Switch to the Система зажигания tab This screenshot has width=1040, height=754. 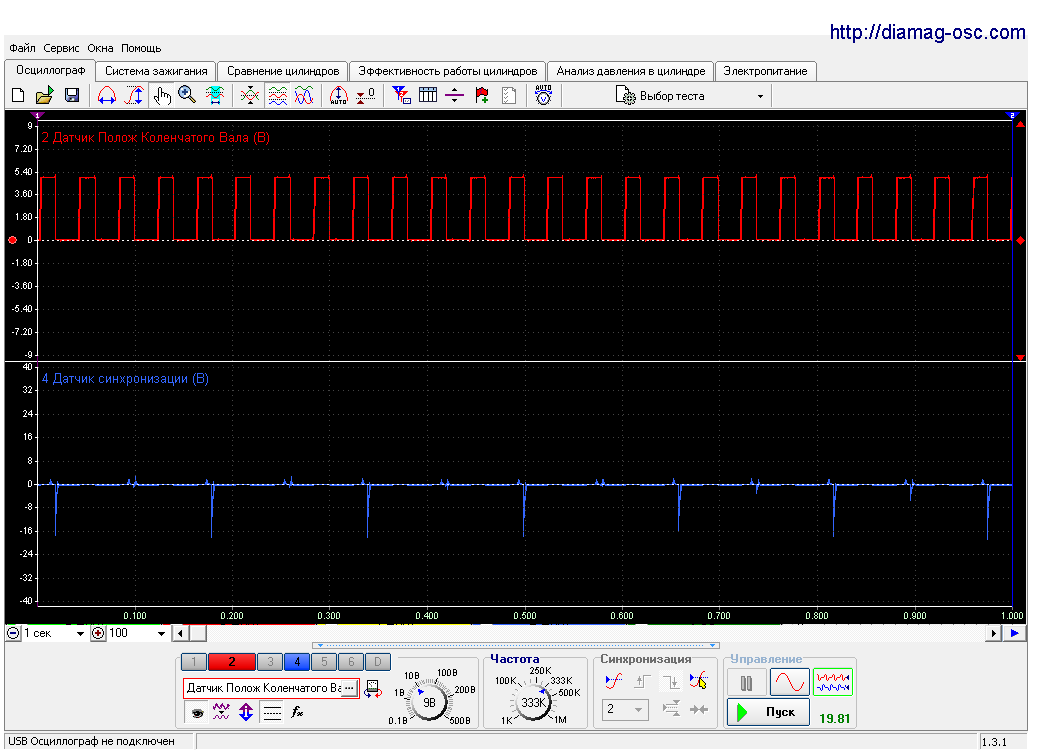[156, 71]
